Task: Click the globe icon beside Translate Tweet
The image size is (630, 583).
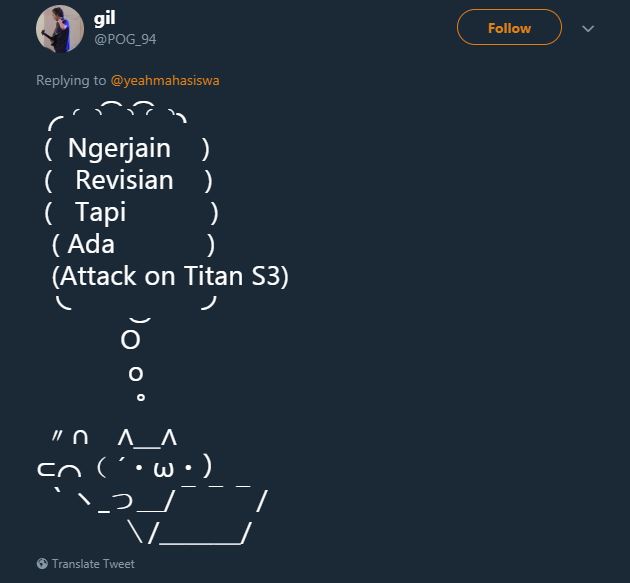Action: pos(42,564)
